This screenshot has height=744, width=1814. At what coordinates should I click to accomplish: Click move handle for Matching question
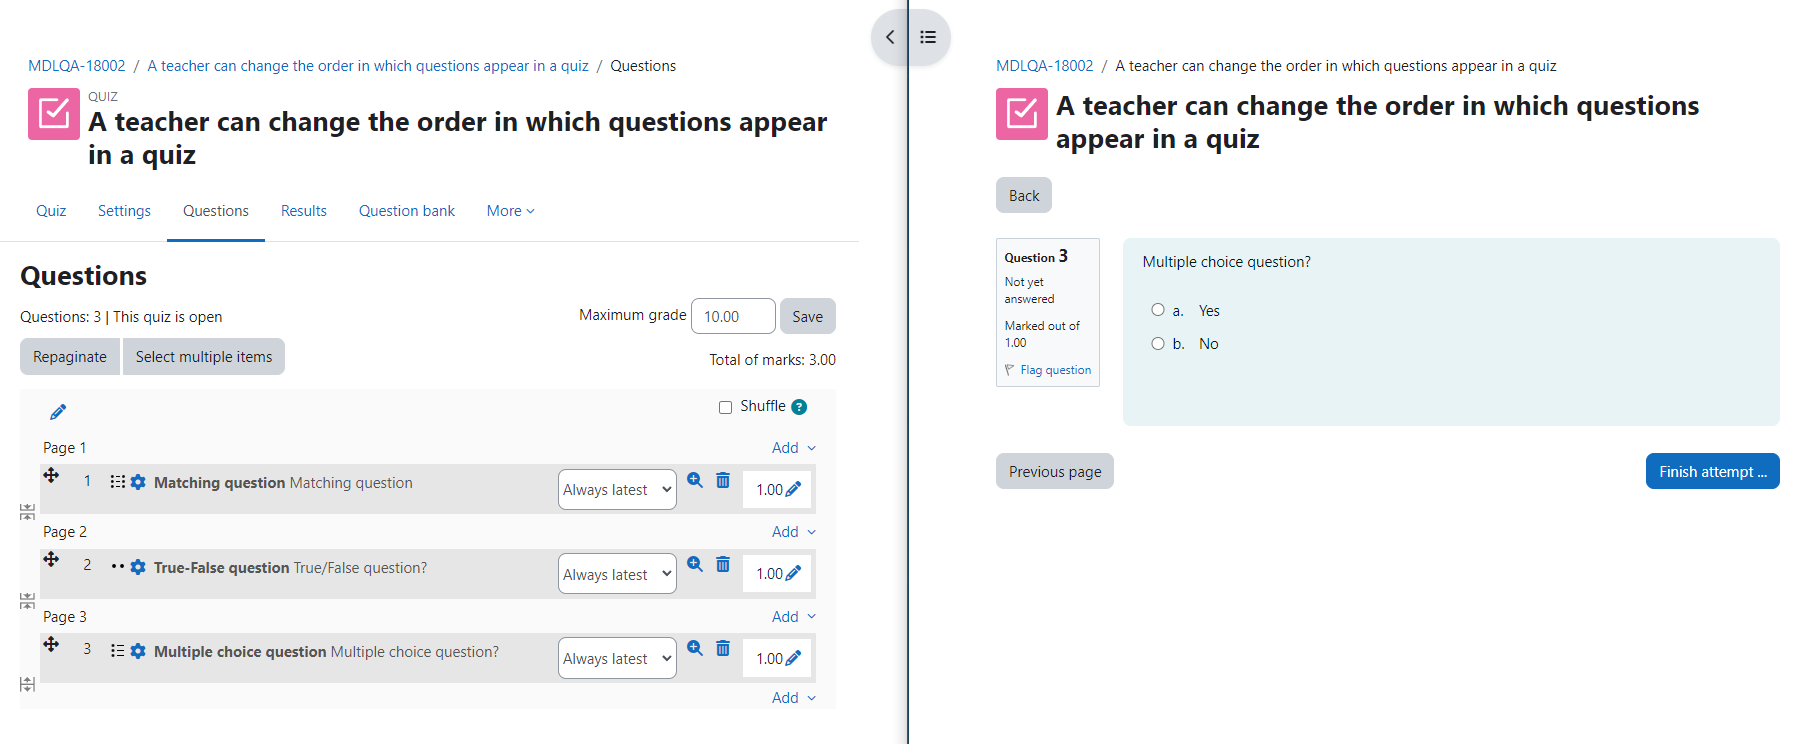[x=51, y=475]
